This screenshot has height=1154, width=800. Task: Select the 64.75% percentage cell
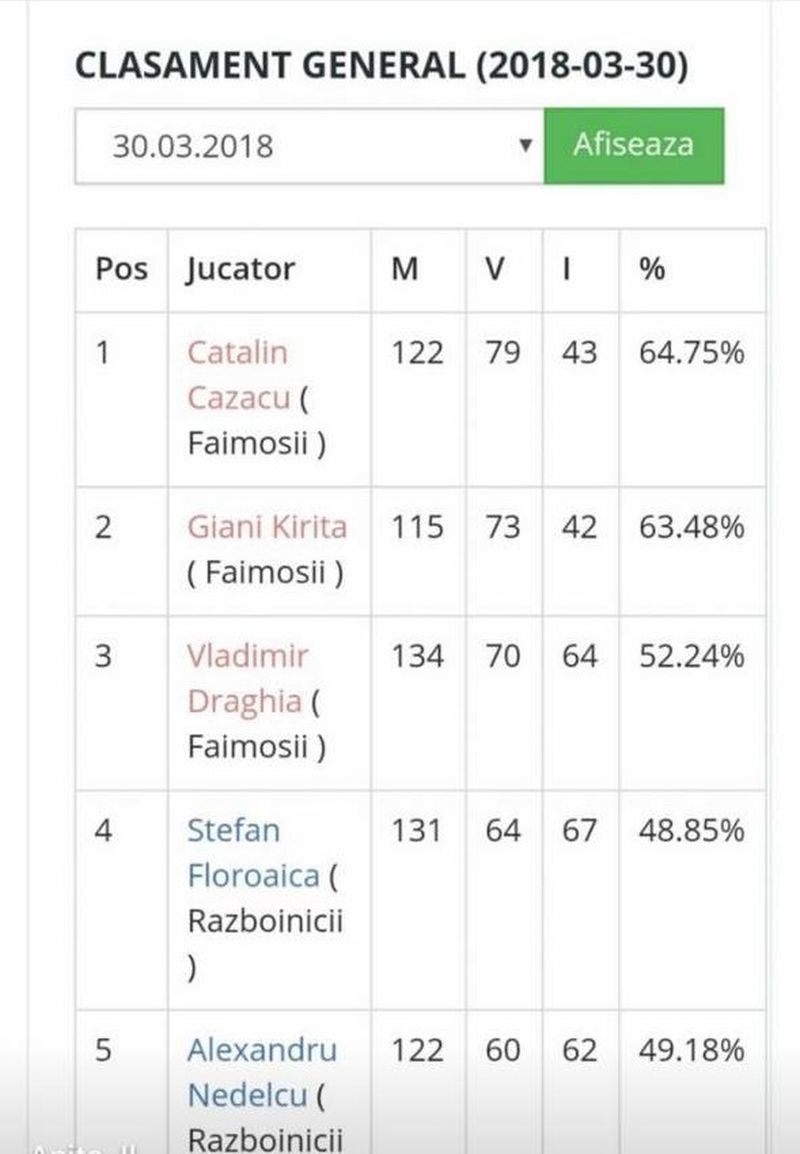[x=691, y=353]
